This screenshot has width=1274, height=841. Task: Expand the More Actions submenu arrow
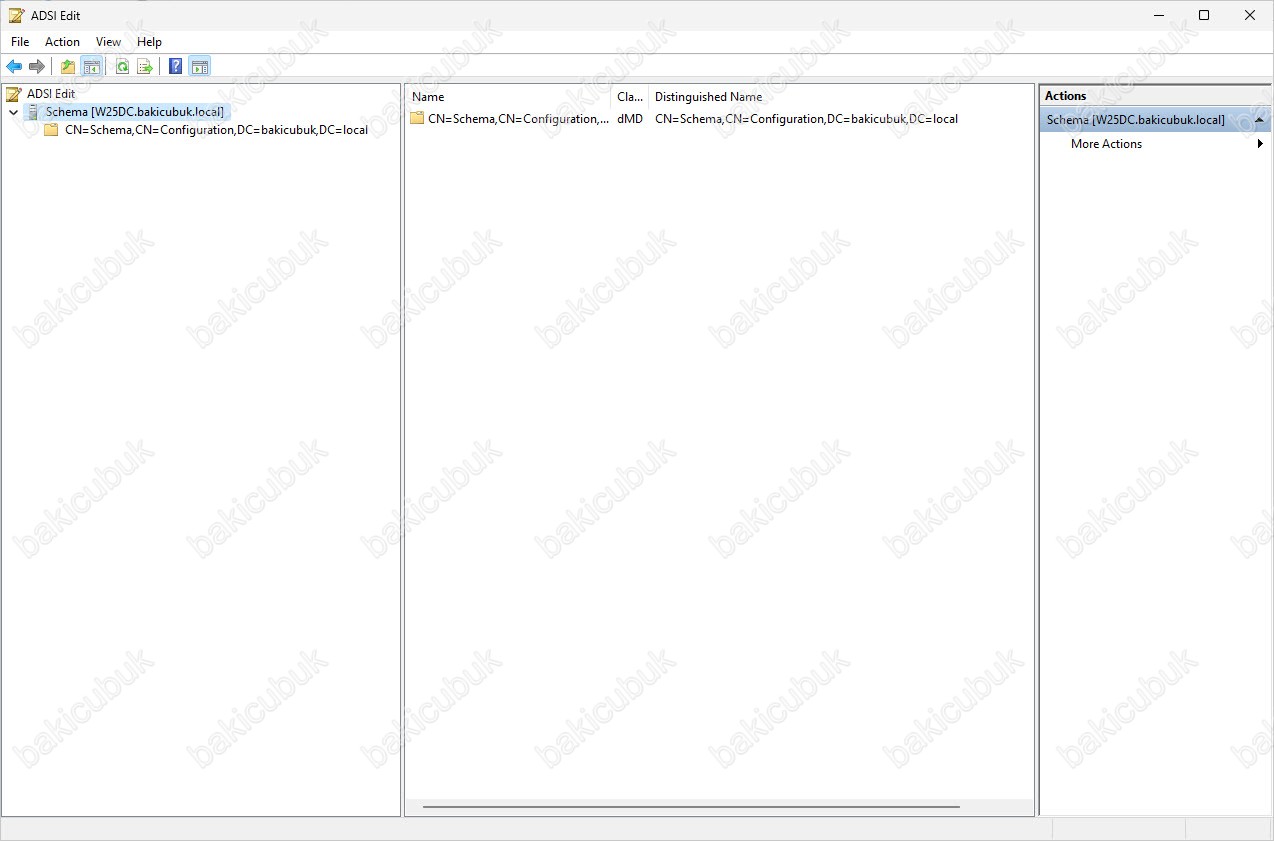click(x=1260, y=144)
